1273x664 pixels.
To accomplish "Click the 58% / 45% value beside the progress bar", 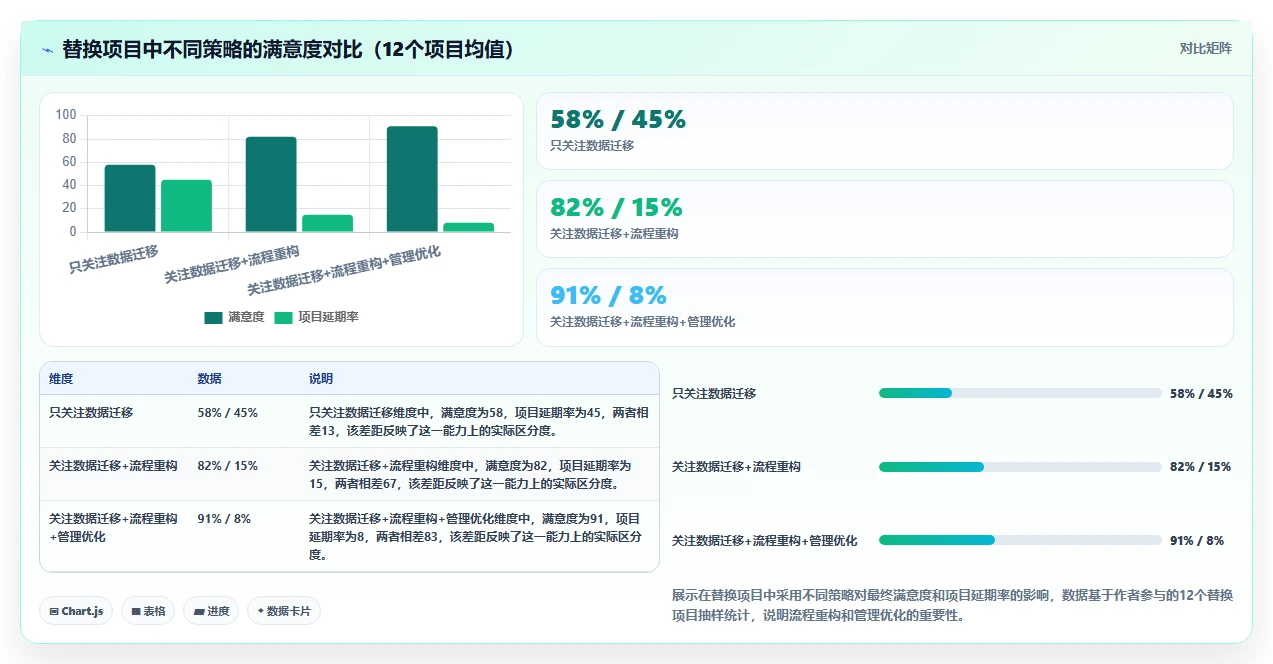I will 1201,393.
